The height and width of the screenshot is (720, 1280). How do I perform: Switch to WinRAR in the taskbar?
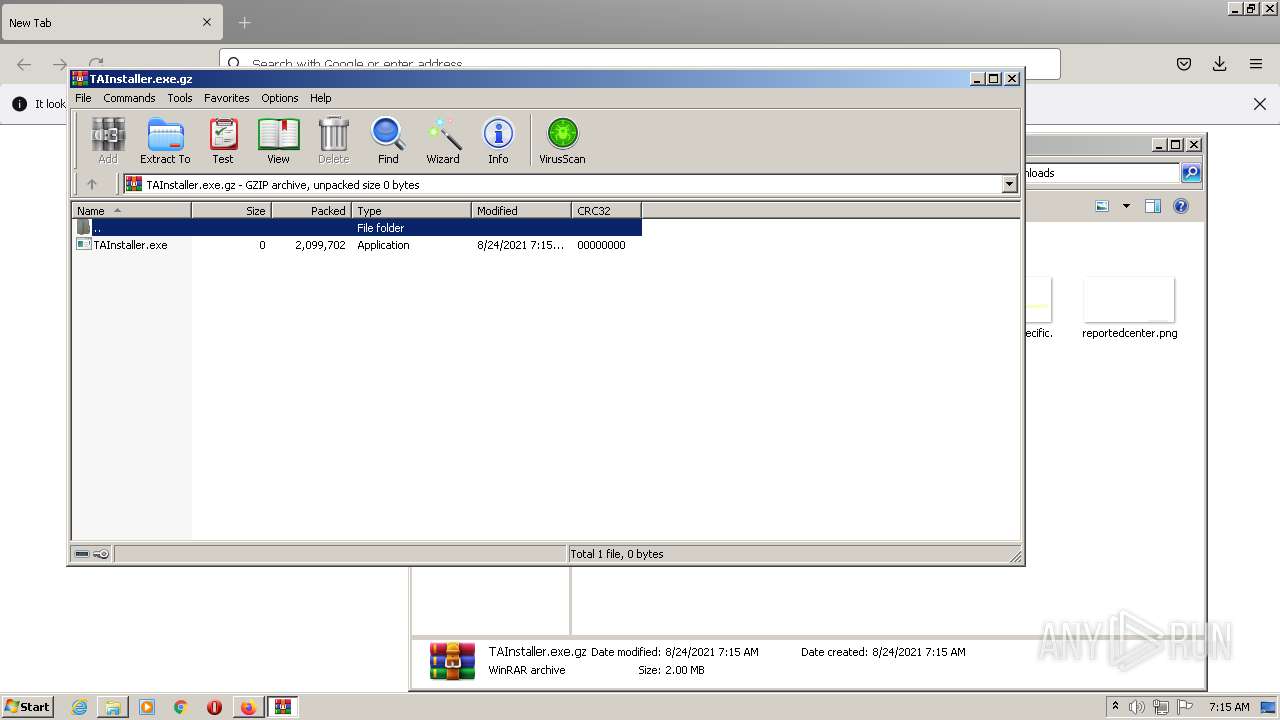pyautogui.click(x=283, y=707)
